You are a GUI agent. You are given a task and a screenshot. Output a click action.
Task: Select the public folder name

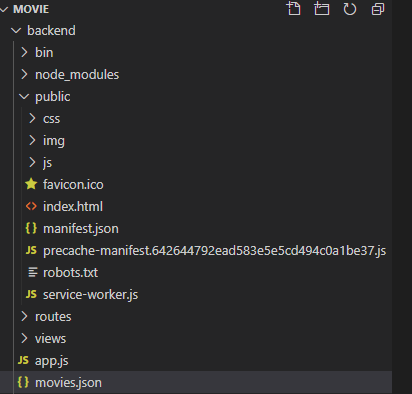pos(53,97)
